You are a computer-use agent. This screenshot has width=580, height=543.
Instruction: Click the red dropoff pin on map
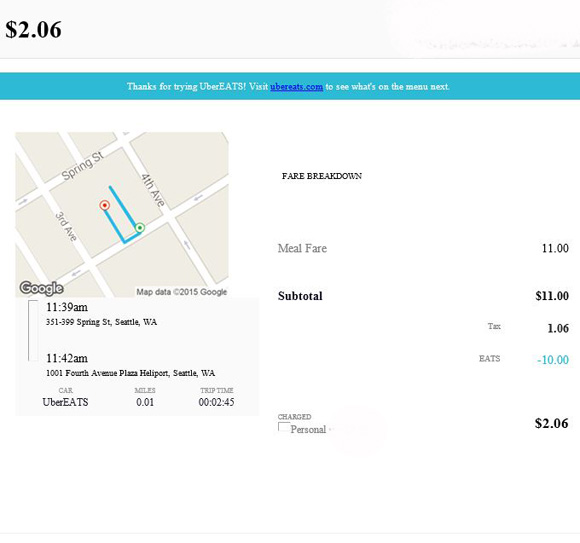tap(105, 205)
